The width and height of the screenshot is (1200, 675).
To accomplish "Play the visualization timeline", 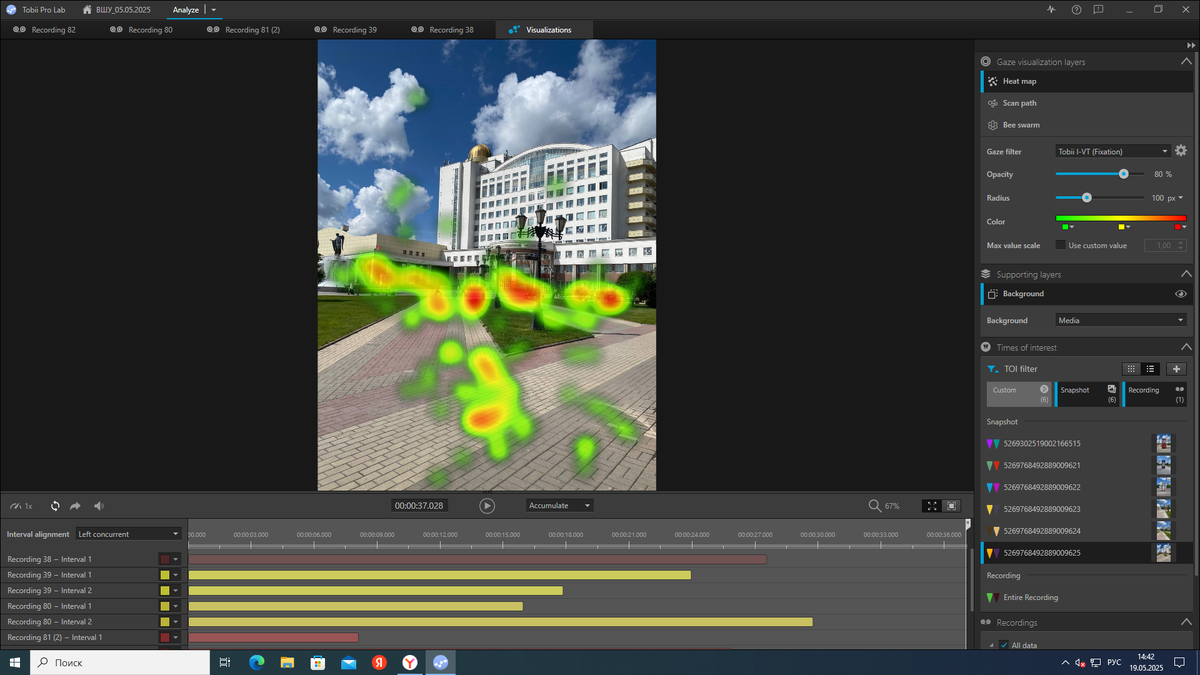I will click(x=487, y=506).
